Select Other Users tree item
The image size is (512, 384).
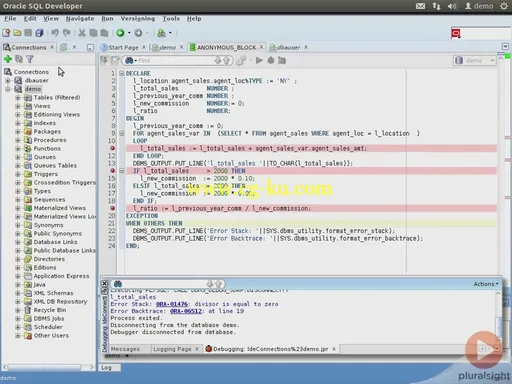click(51, 336)
